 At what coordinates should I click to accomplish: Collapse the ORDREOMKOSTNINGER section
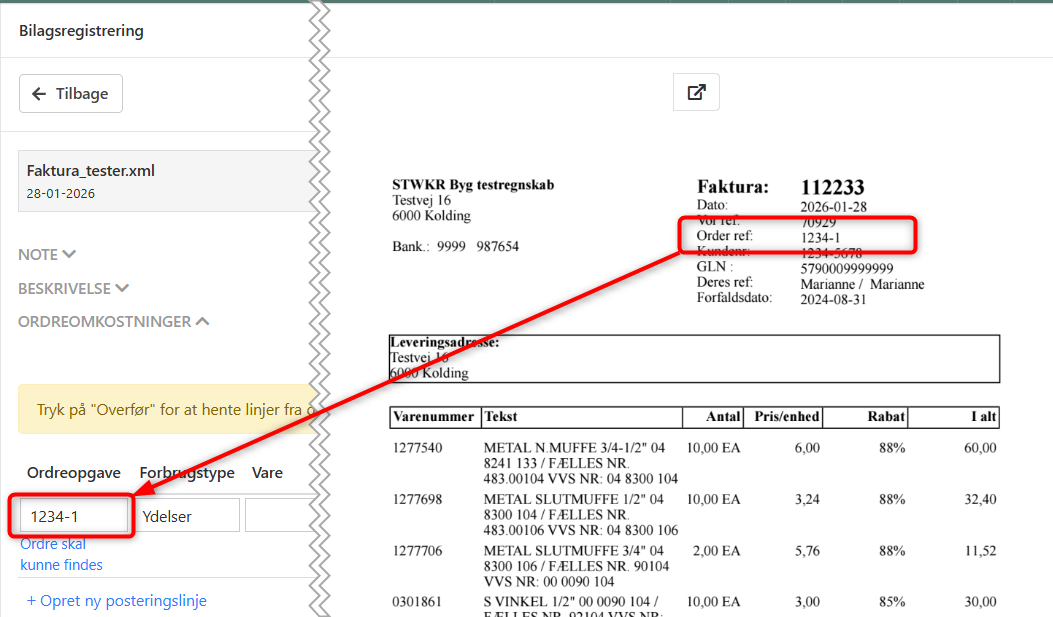[x=113, y=322]
